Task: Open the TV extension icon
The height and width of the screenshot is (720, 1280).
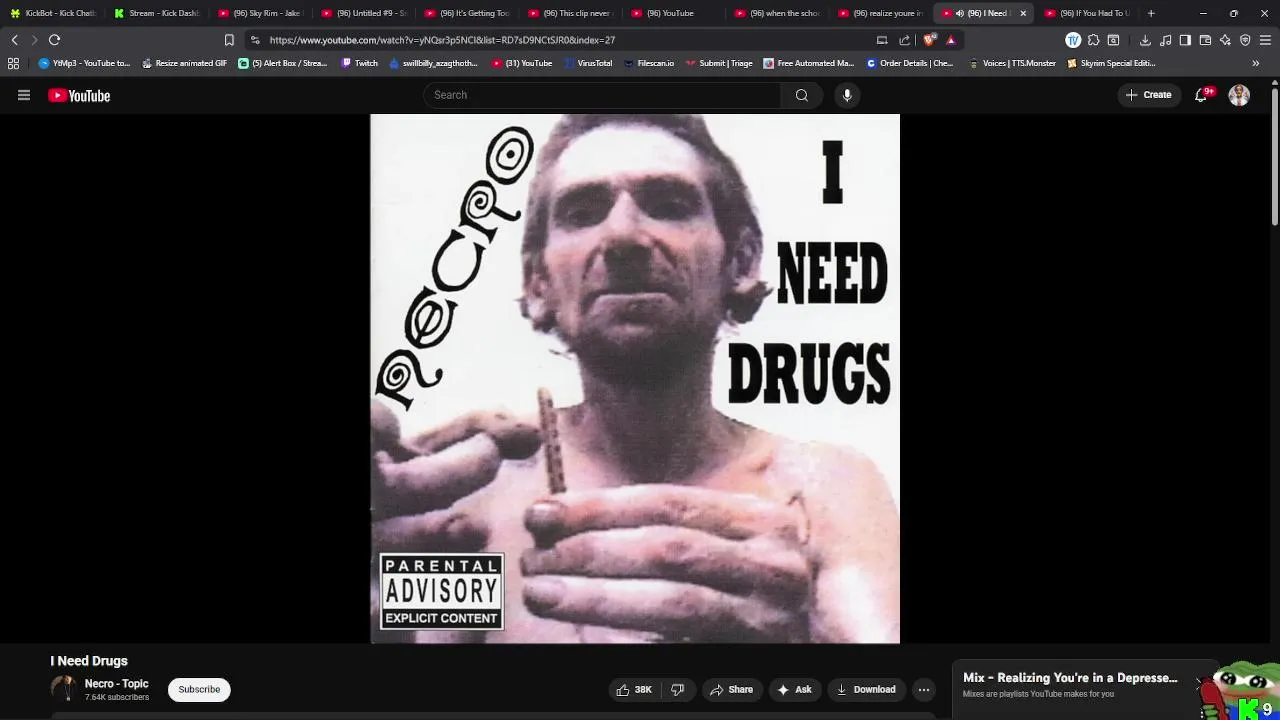Action: (x=1073, y=40)
